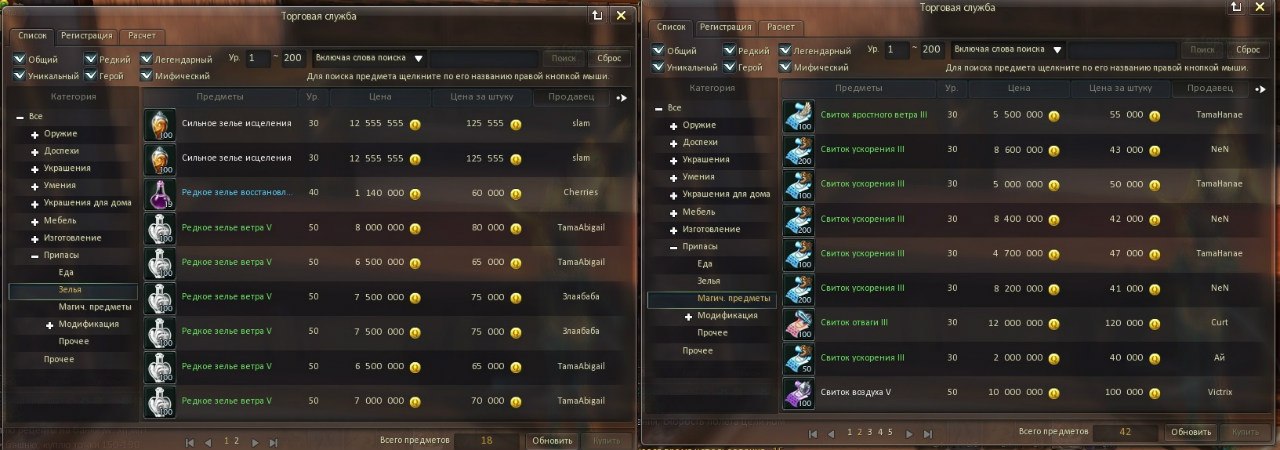
Task: Click the purple Свиток воздуха V scroll icon
Action: [x=799, y=392]
